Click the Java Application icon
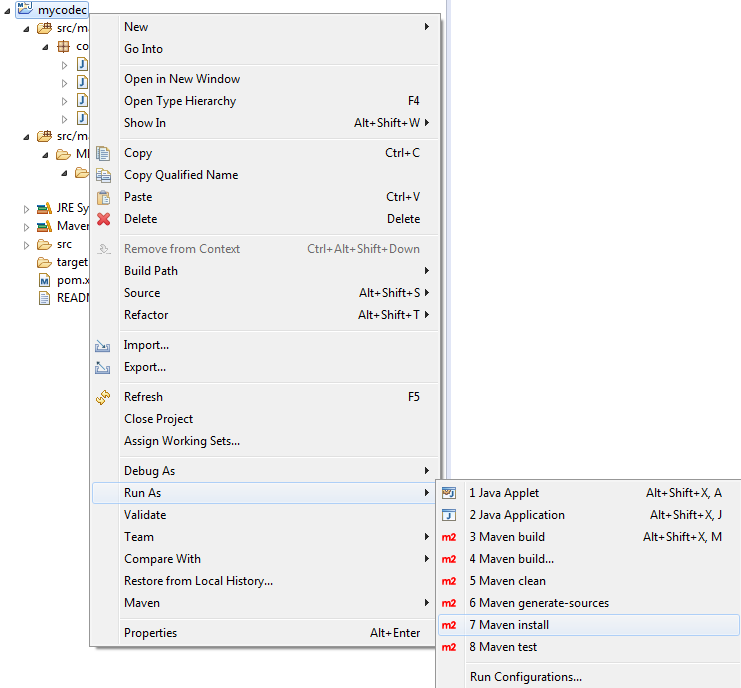The image size is (741, 688). click(x=449, y=515)
